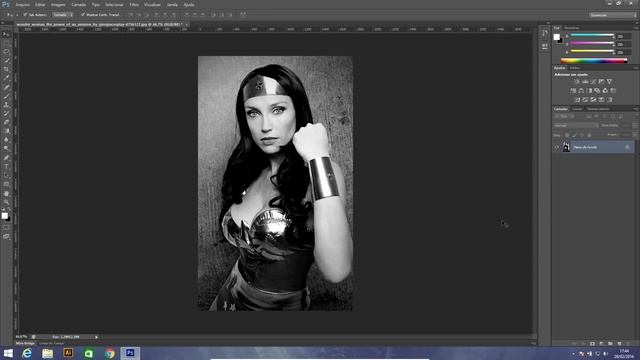Select the Gradient tool

coord(6,131)
